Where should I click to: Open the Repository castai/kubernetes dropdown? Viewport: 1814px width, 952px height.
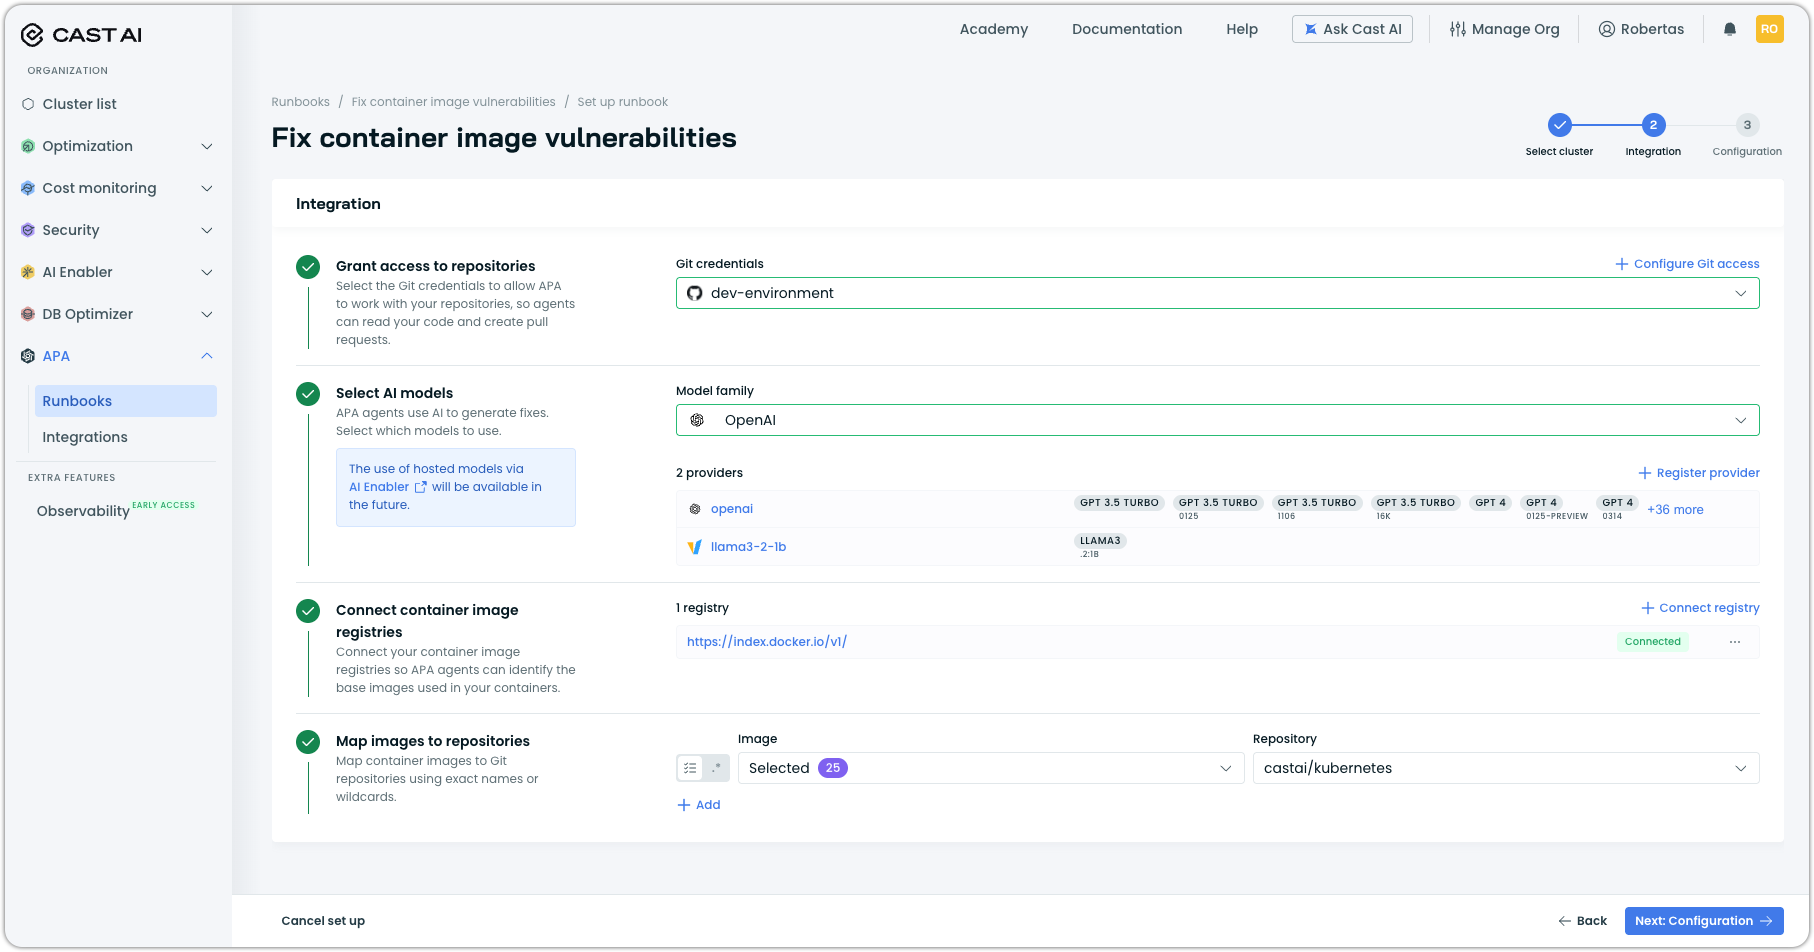1506,768
